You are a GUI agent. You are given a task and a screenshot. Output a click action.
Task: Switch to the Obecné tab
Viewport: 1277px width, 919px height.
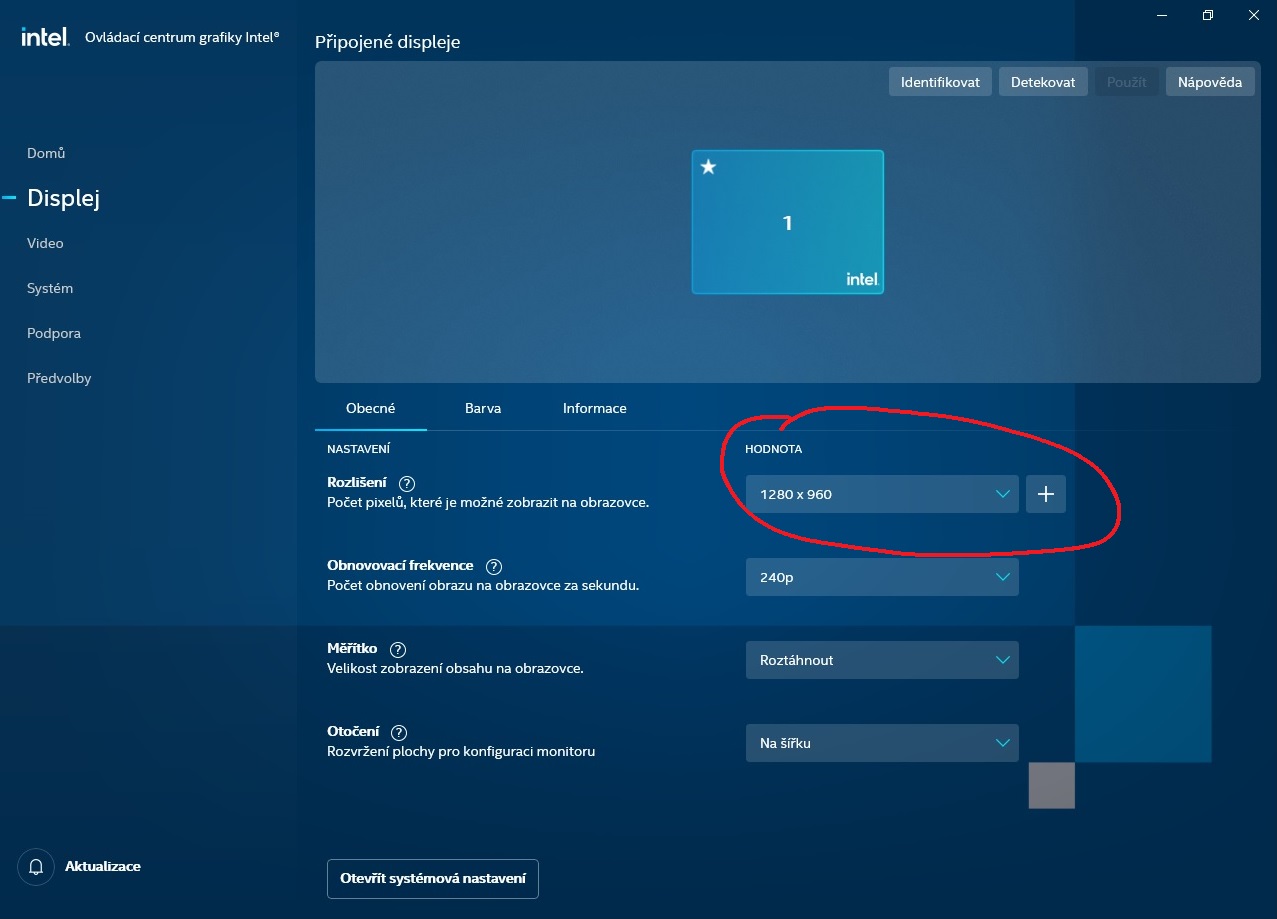(x=371, y=408)
